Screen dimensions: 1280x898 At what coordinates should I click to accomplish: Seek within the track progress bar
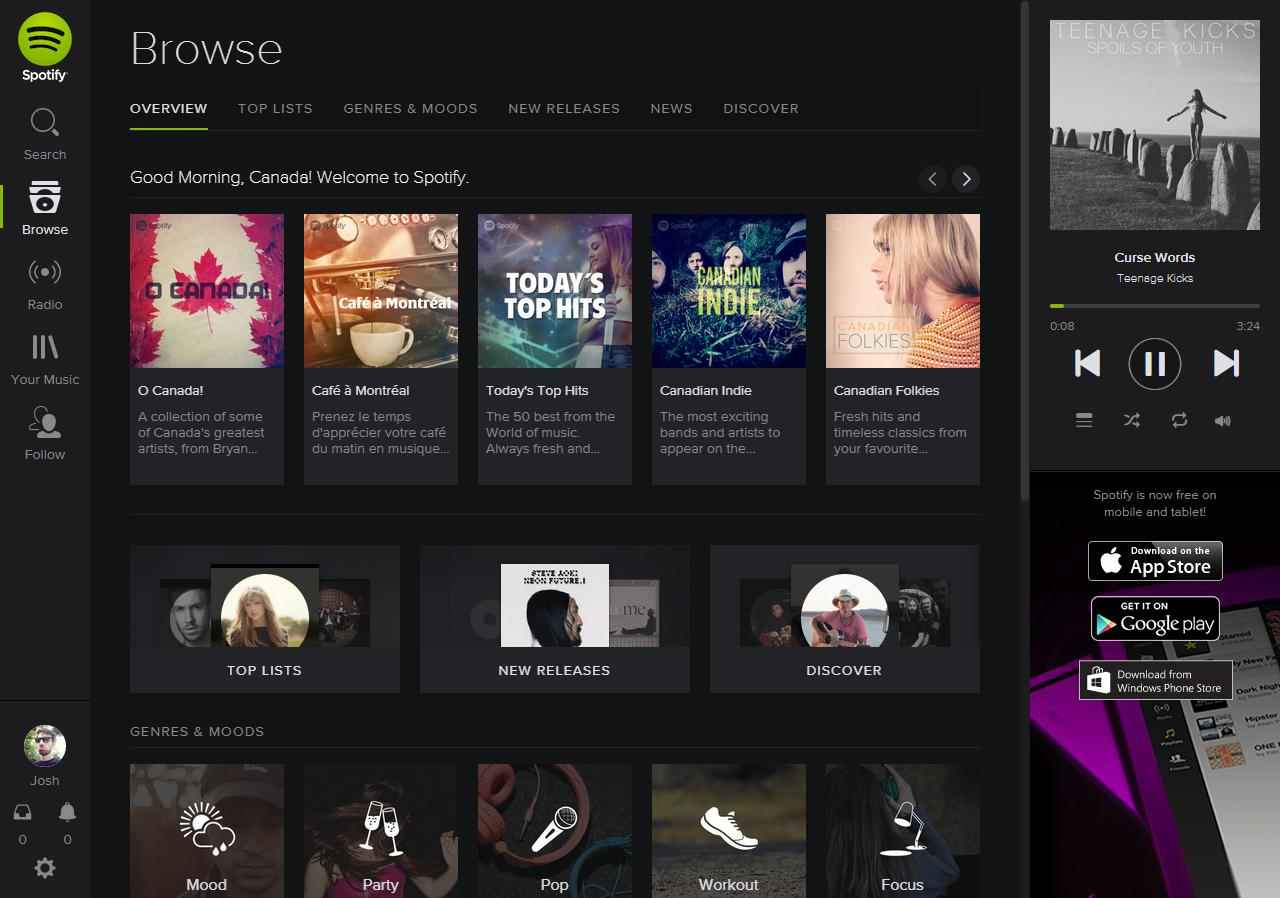tap(1155, 306)
